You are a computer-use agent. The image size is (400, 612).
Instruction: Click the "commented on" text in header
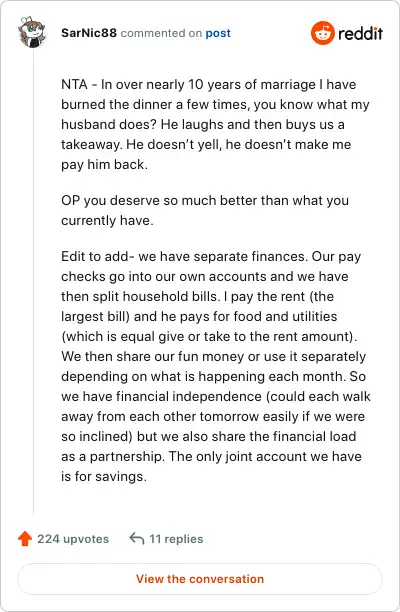coord(161,33)
